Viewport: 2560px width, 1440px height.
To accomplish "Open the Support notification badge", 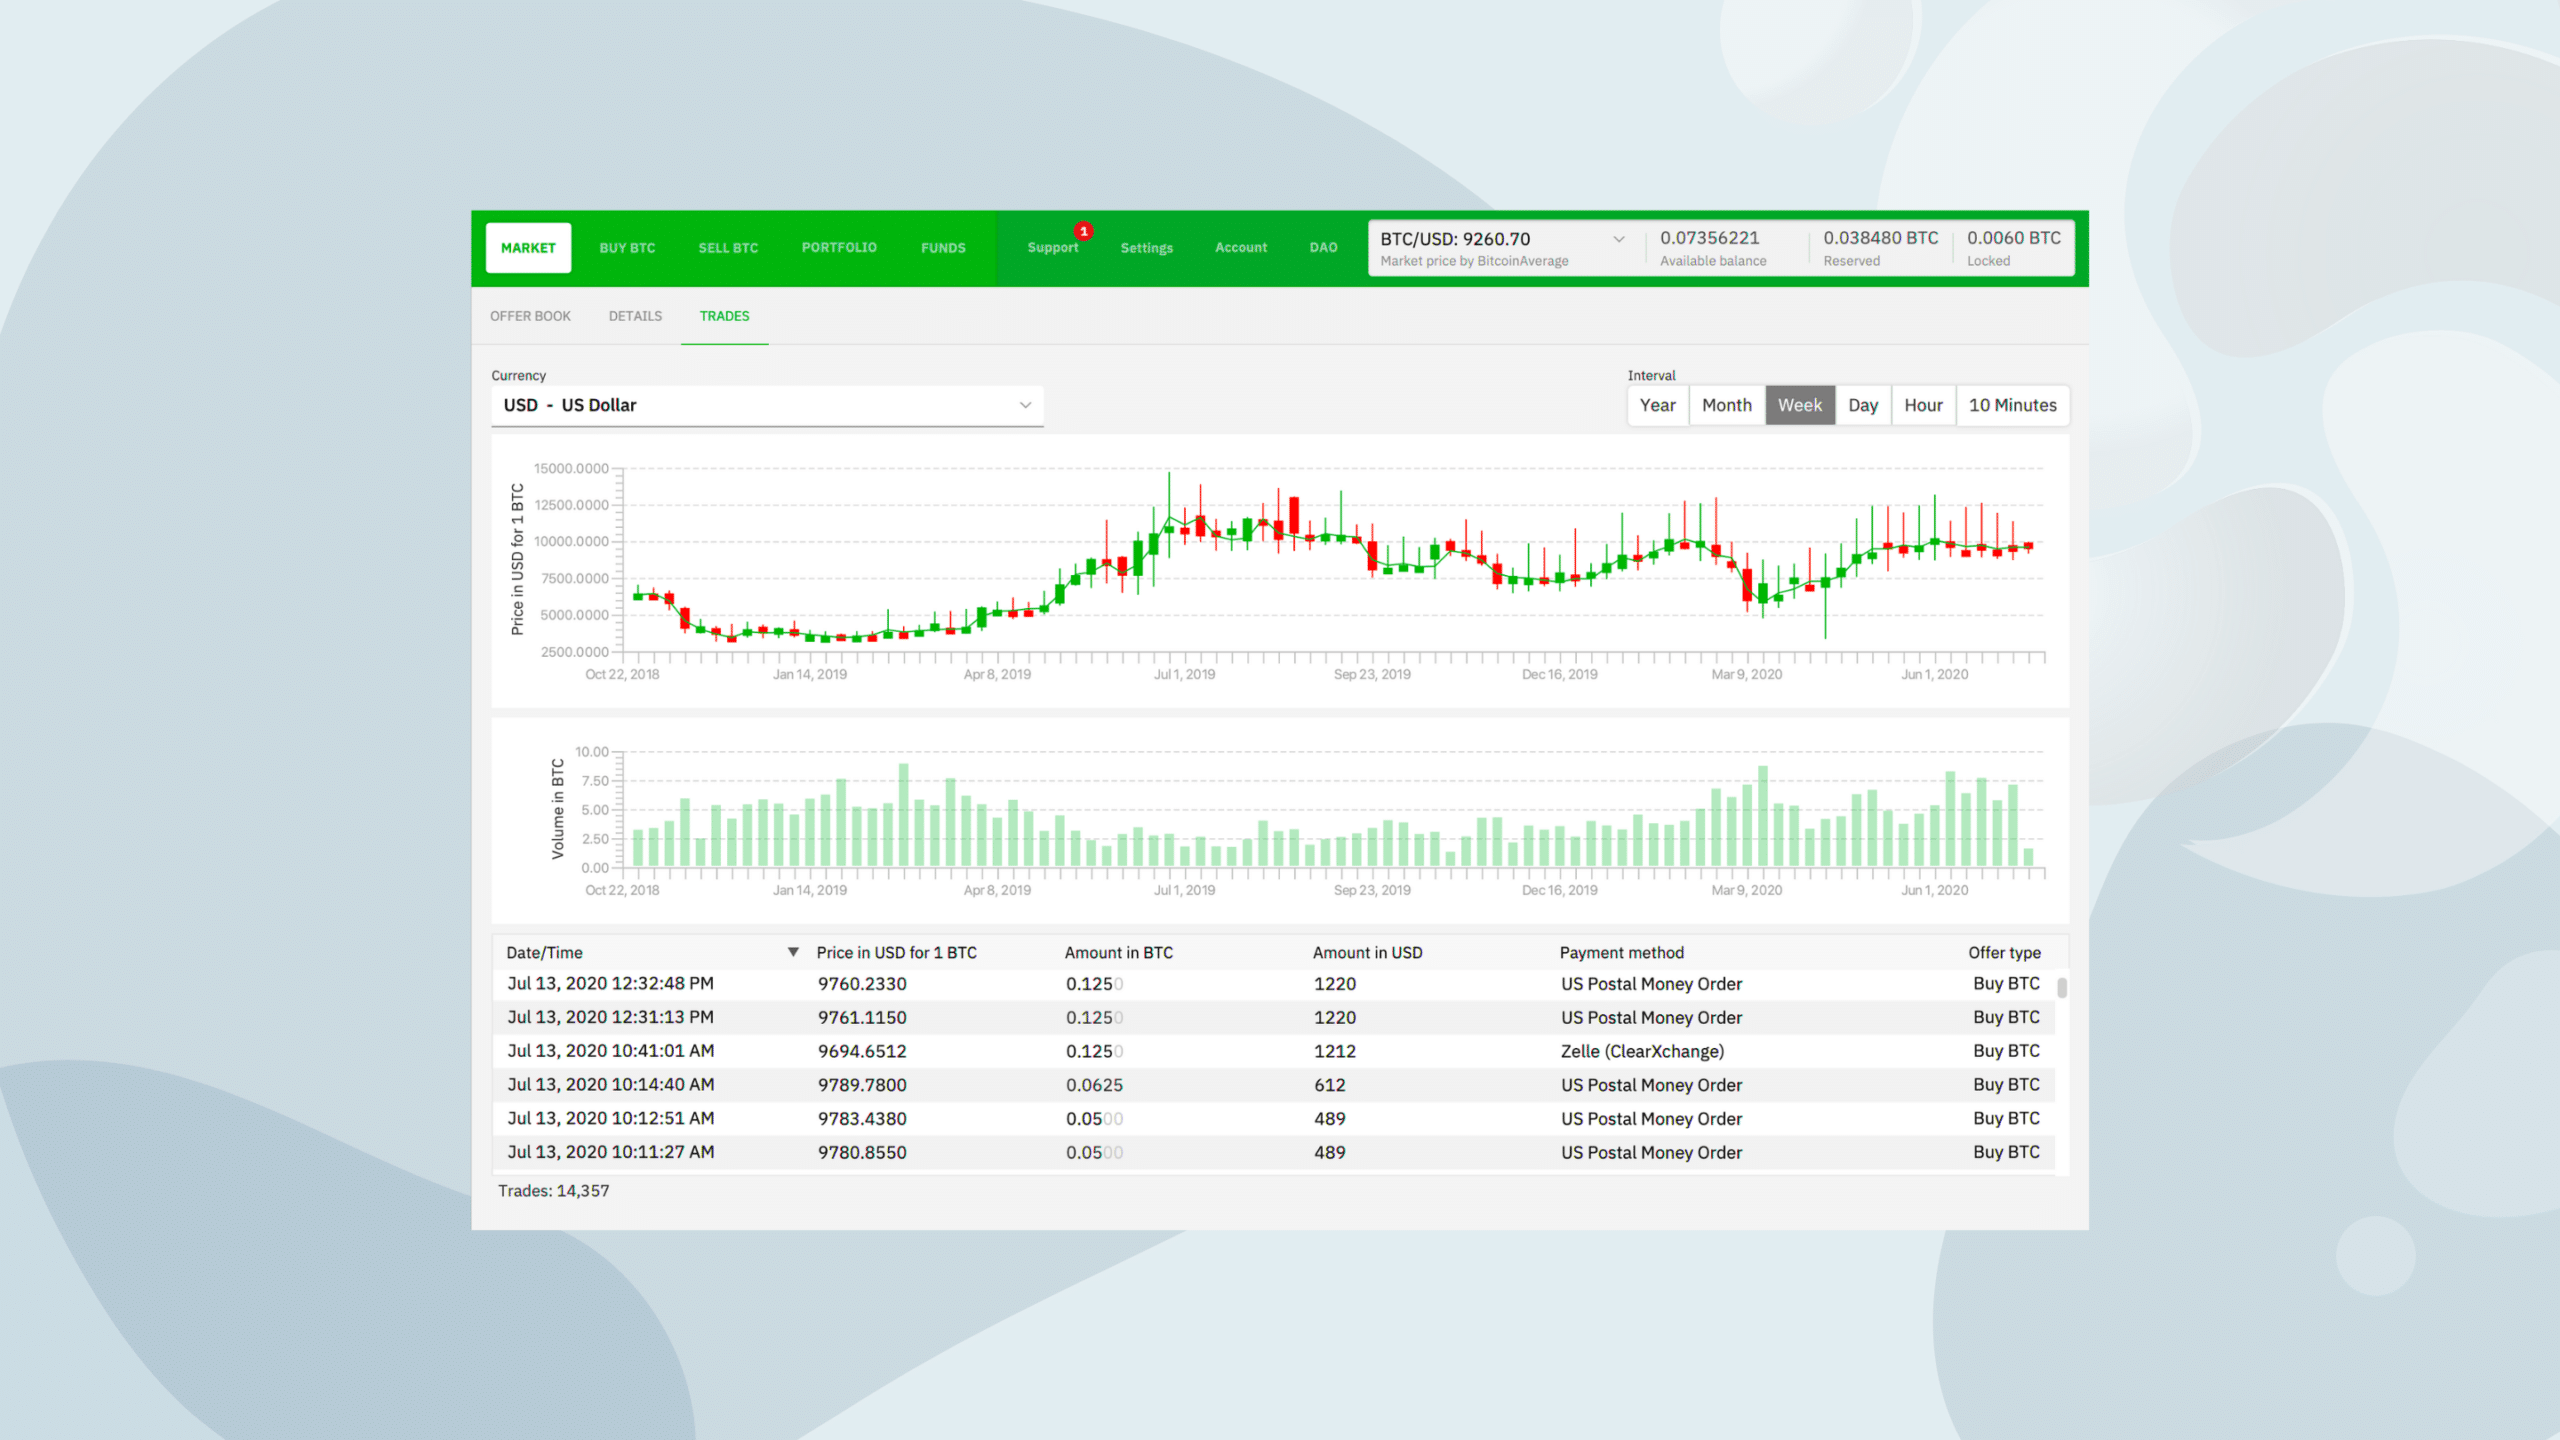I will click(x=1083, y=231).
